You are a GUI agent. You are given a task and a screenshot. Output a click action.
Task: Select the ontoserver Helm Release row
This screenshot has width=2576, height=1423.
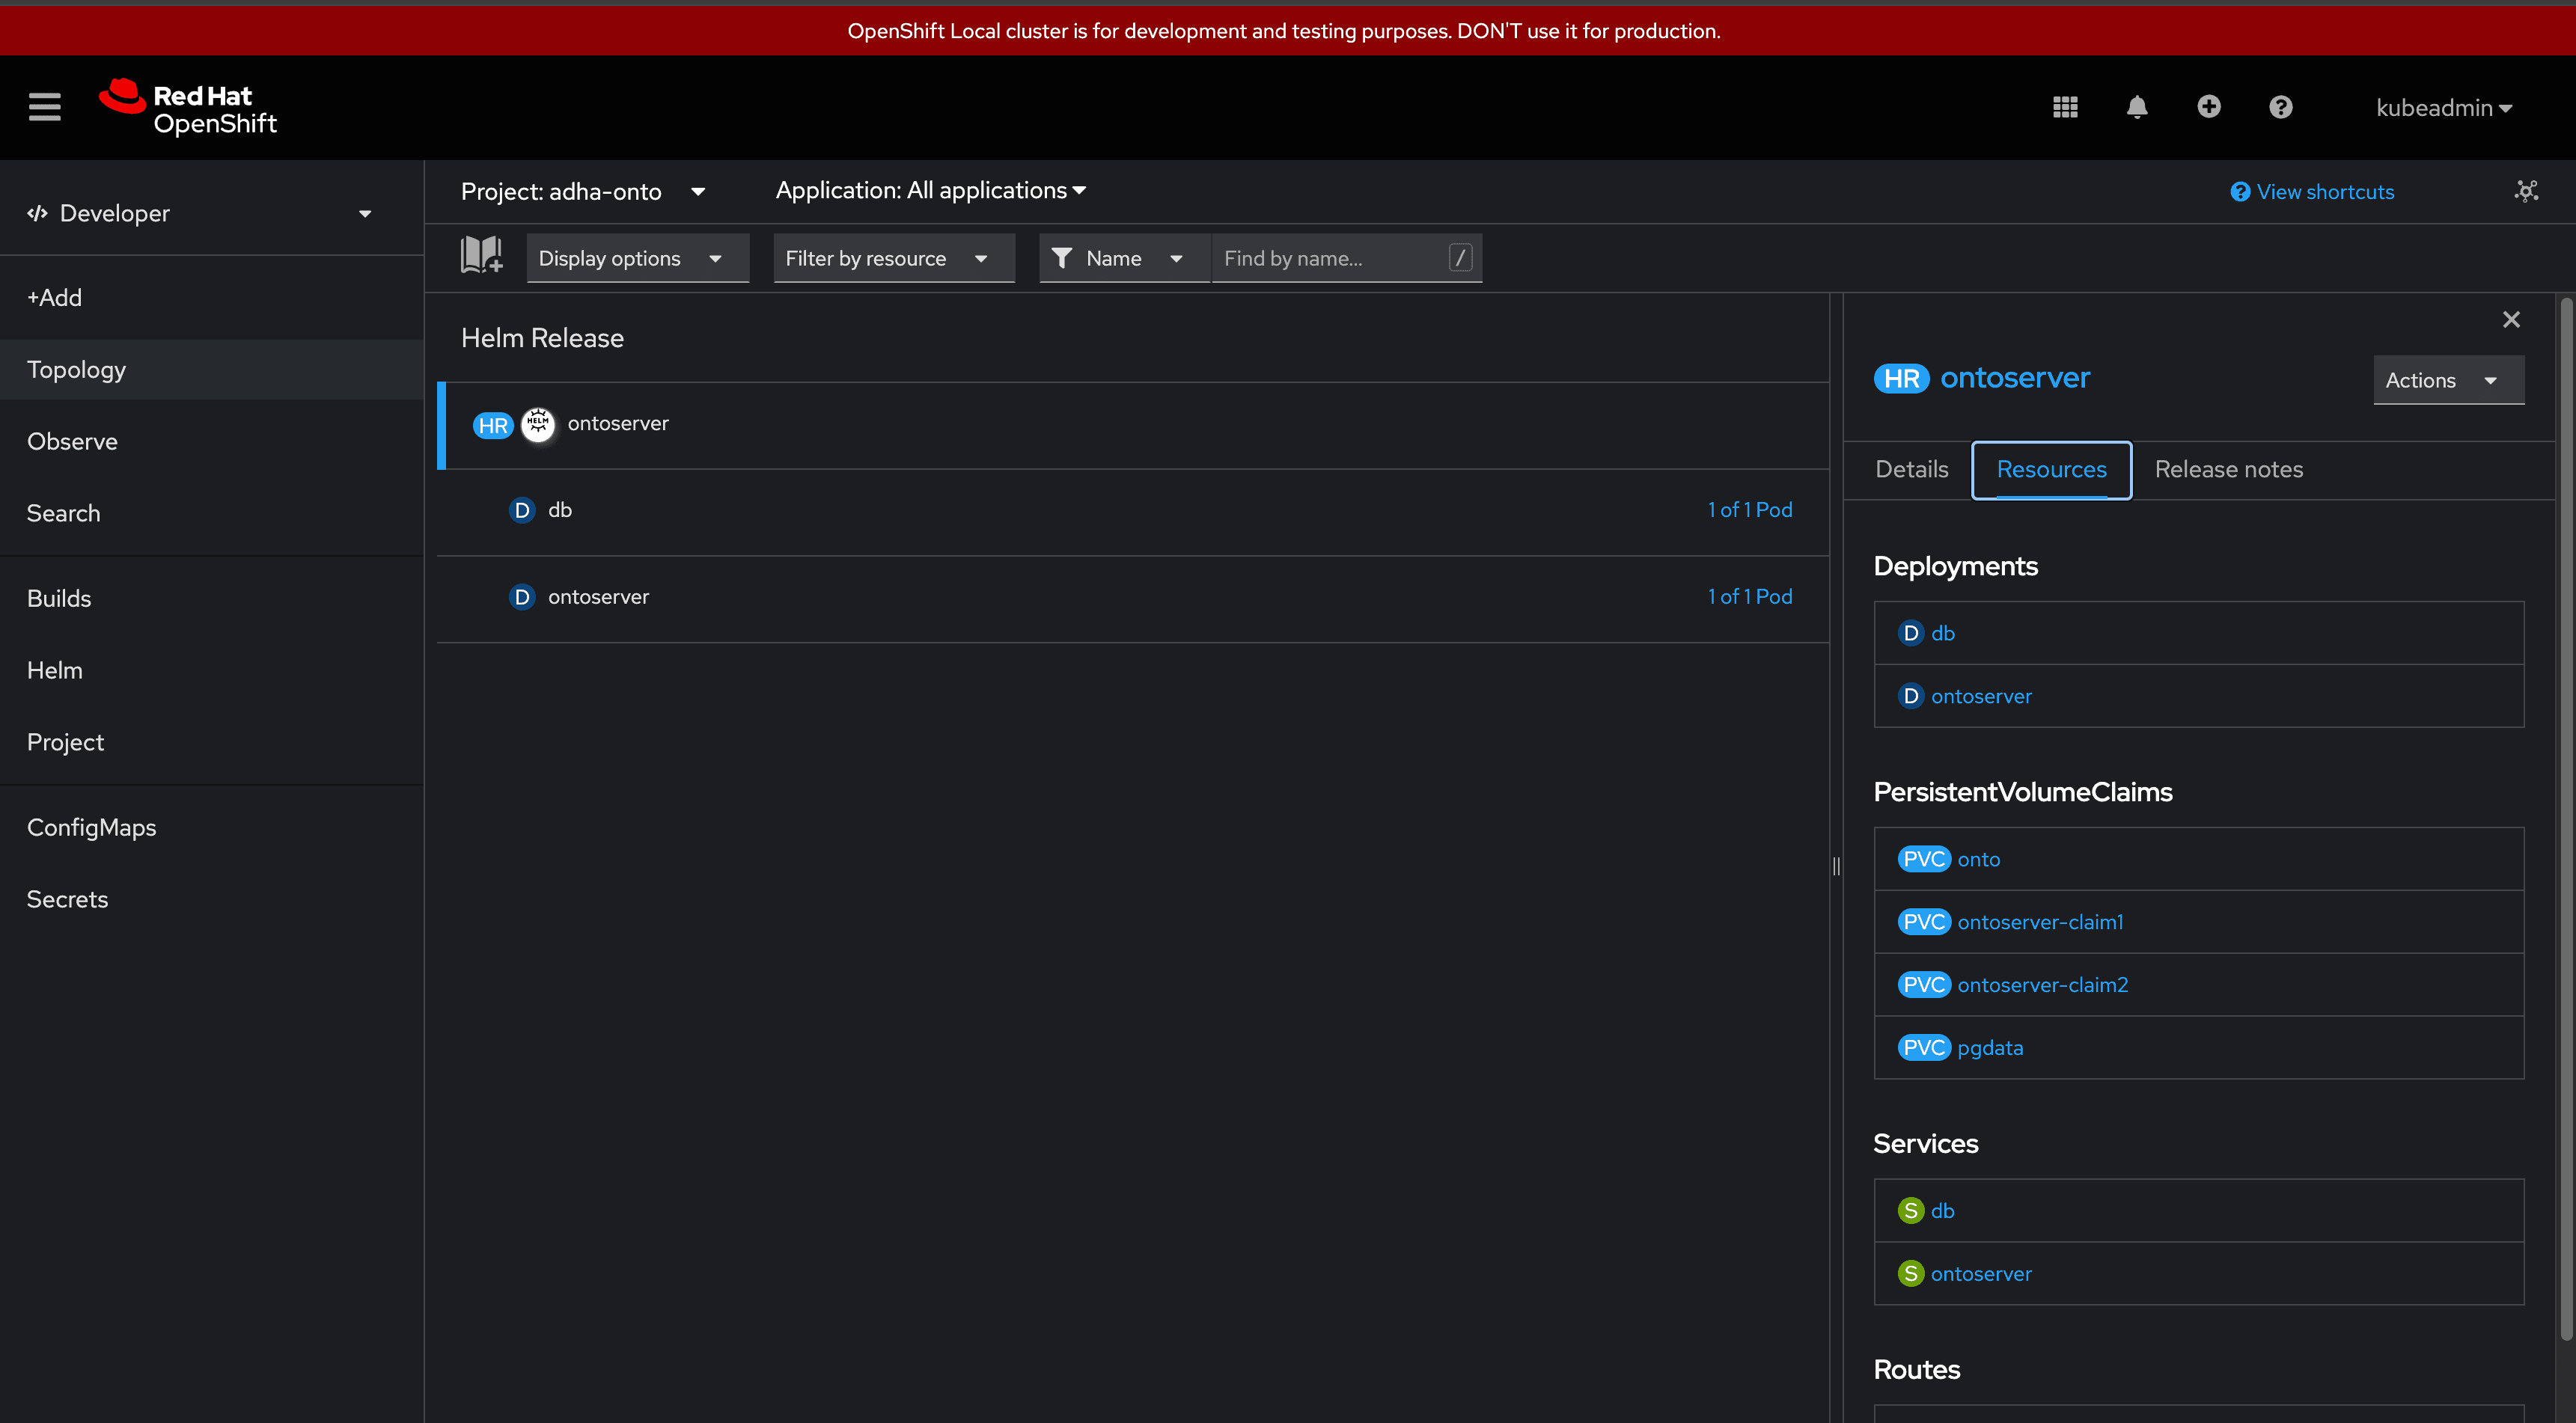pos(1133,425)
